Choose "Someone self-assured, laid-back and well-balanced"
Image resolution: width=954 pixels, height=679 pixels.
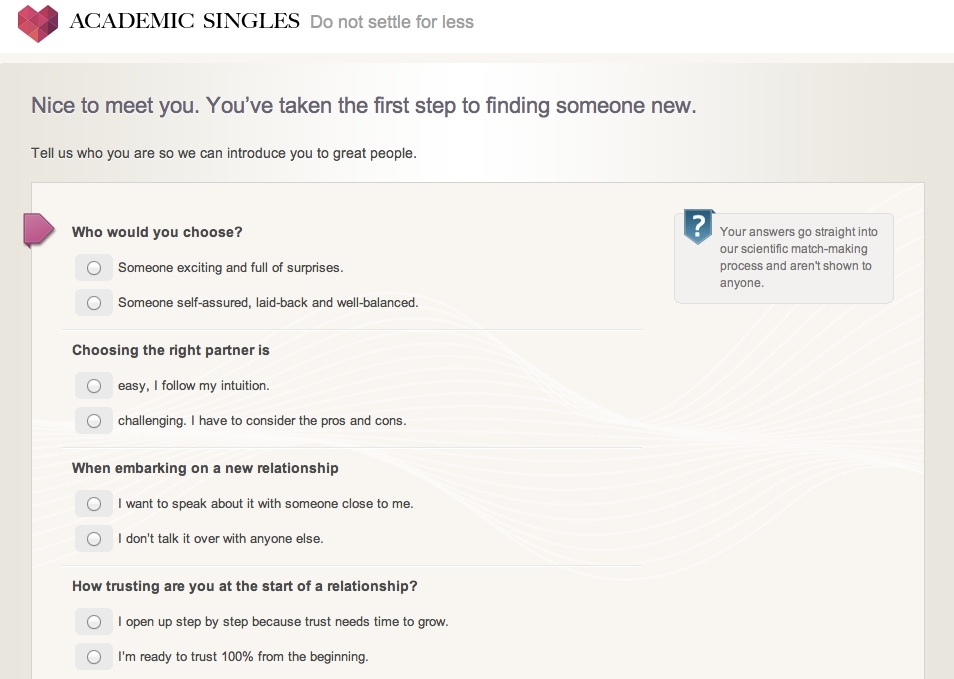click(x=94, y=303)
